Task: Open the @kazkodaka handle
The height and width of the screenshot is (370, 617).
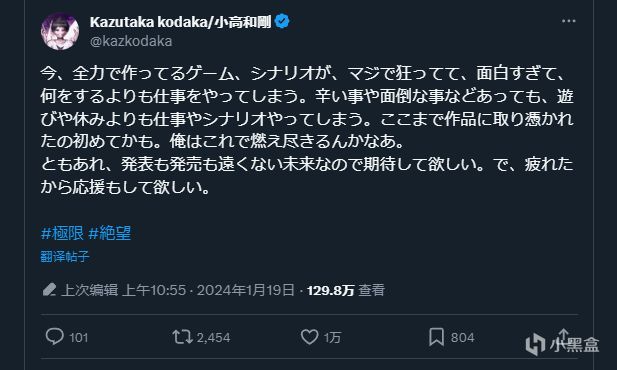Action: [131, 41]
